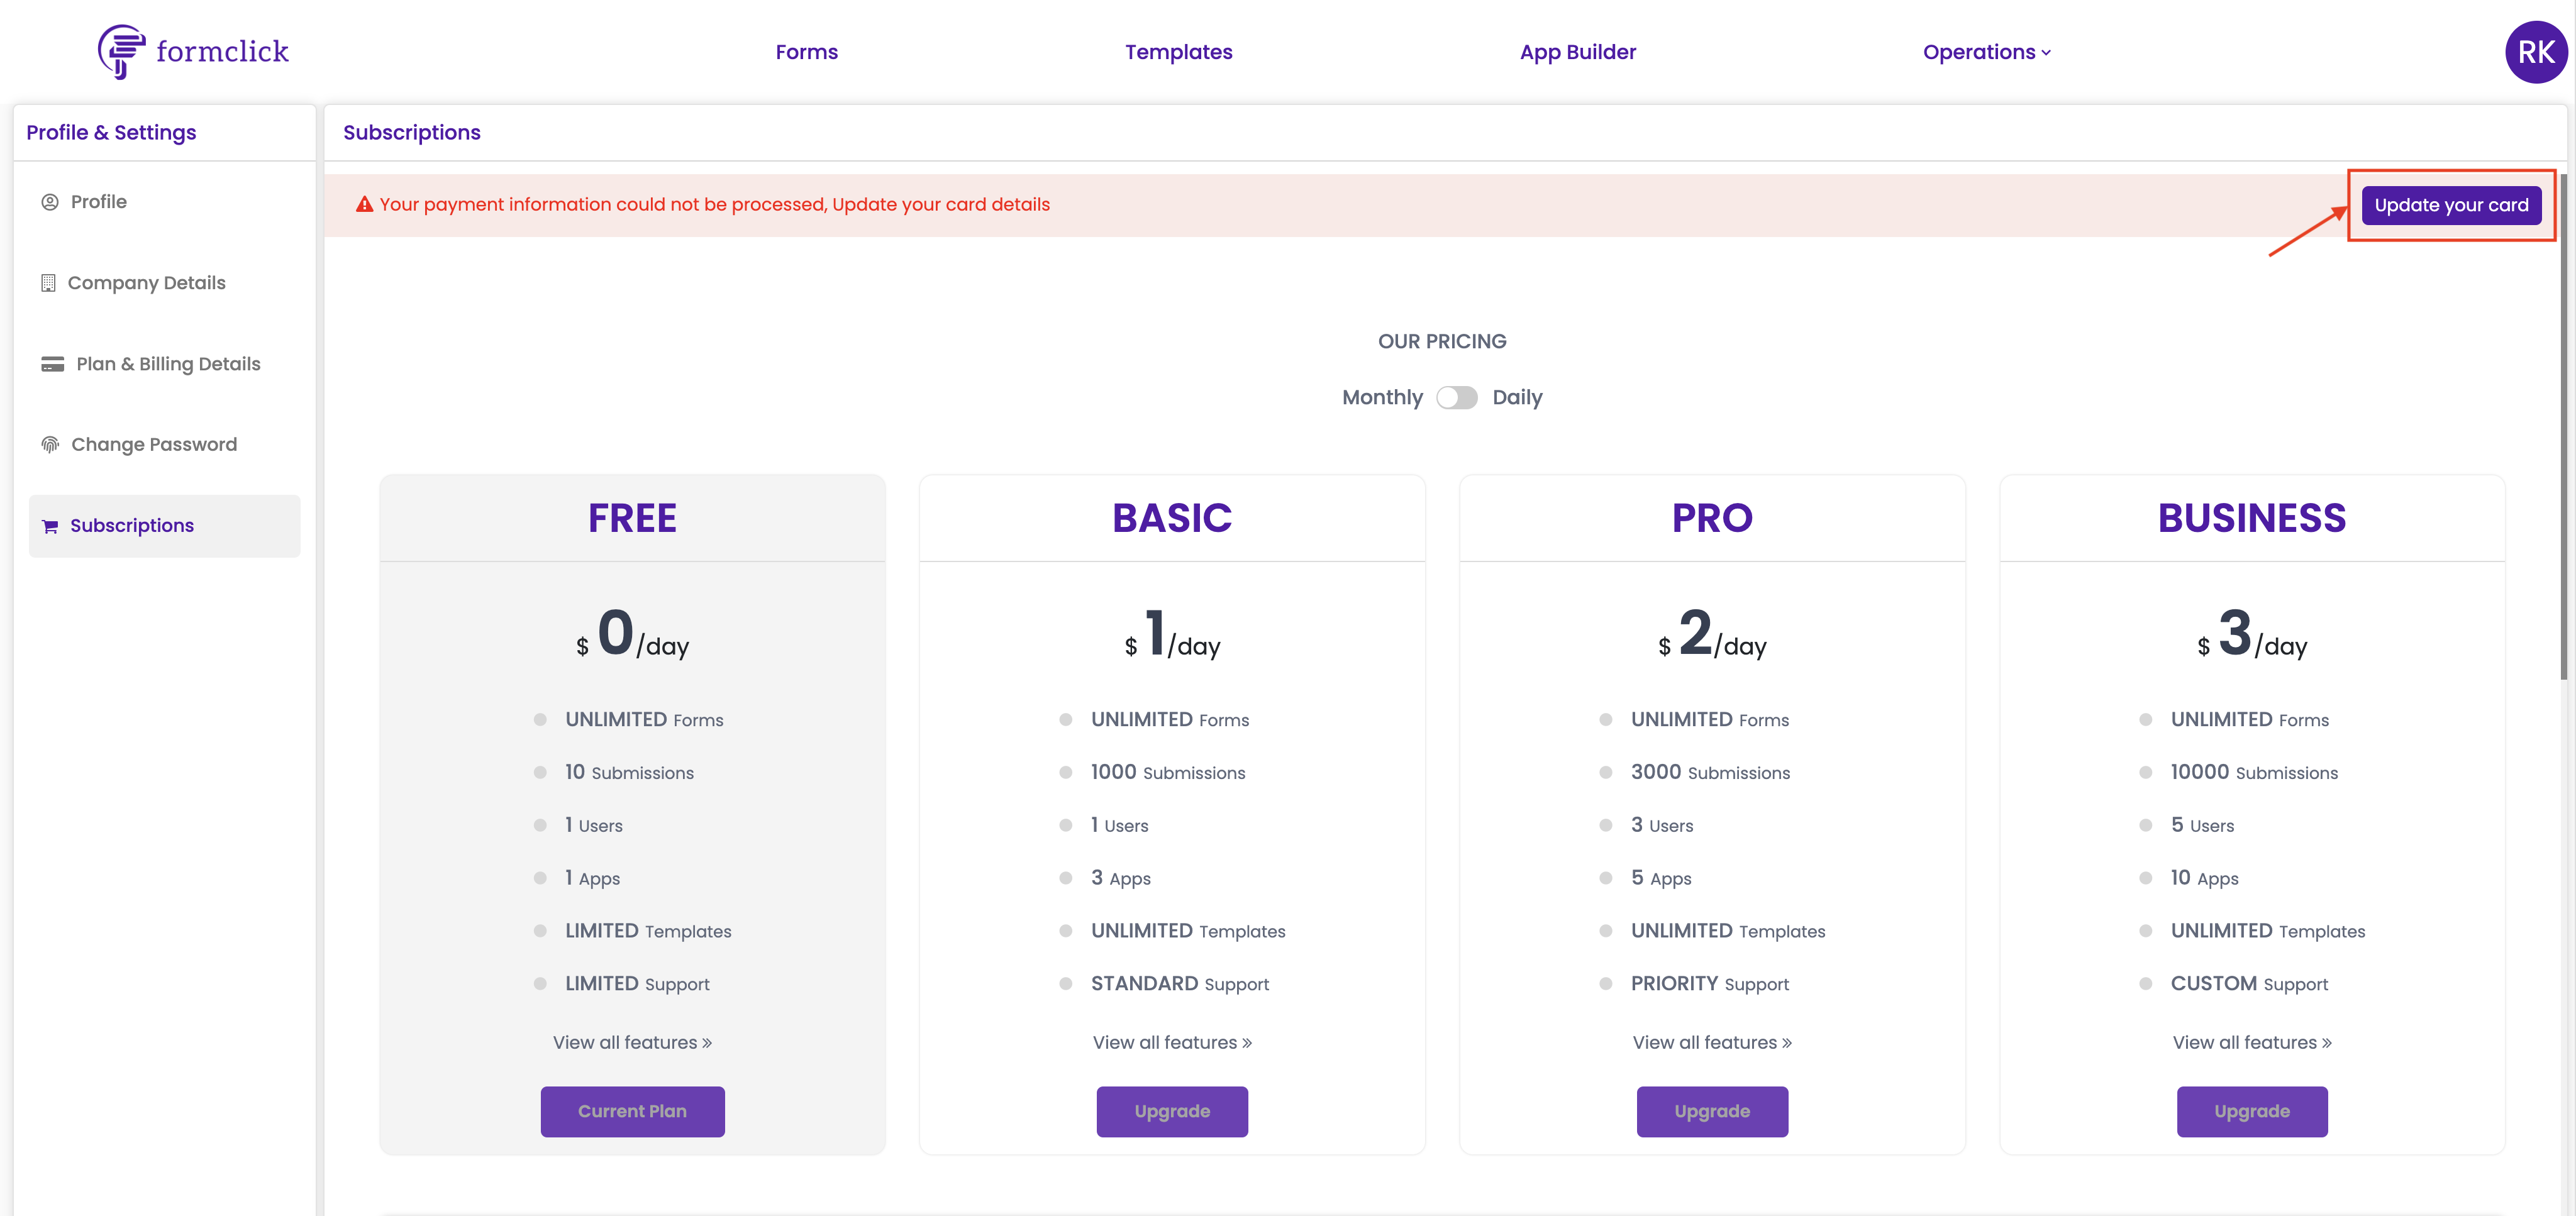This screenshot has width=2576, height=1216.
Task: Toggle the Monthly/Daily pricing switch
Action: point(1456,398)
